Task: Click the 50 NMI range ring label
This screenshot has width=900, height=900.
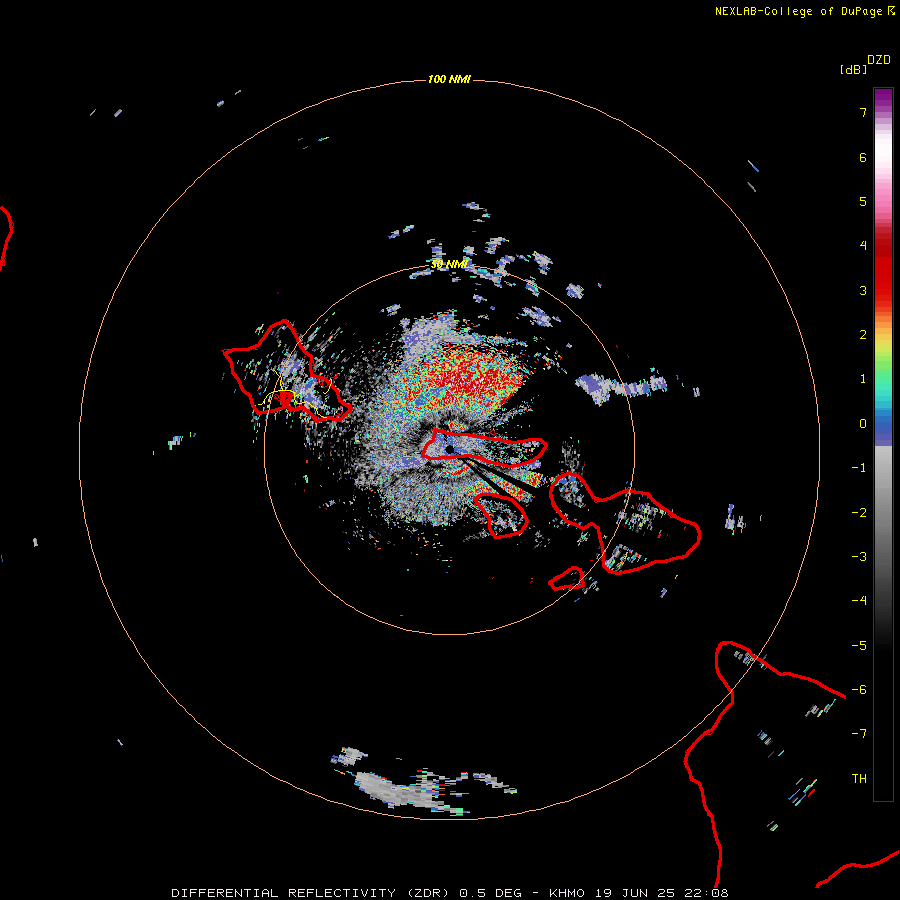Action: point(449,264)
